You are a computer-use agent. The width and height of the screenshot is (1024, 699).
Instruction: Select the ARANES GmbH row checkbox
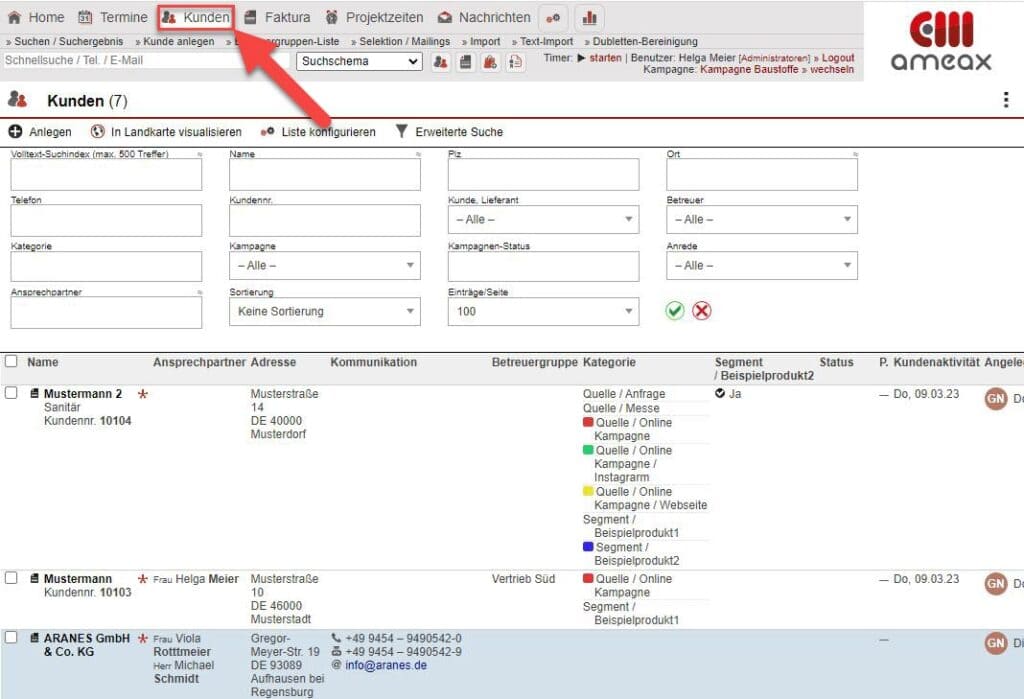coord(12,638)
